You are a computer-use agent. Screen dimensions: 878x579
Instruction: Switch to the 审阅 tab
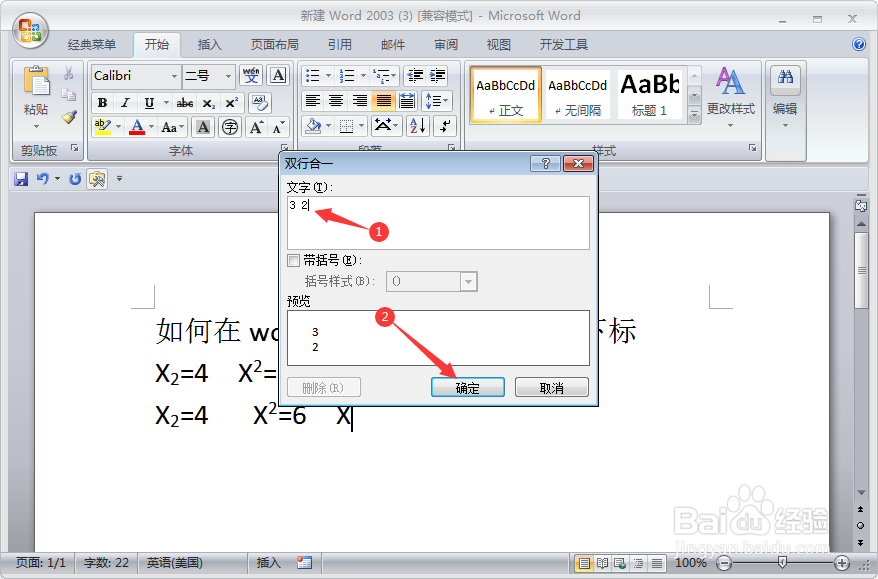pos(446,45)
